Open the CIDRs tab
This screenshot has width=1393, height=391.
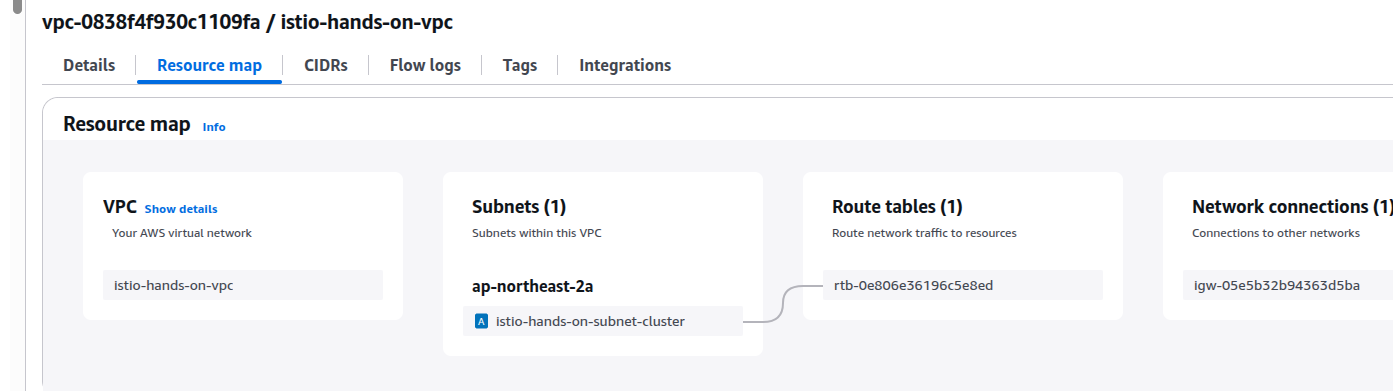(x=326, y=65)
